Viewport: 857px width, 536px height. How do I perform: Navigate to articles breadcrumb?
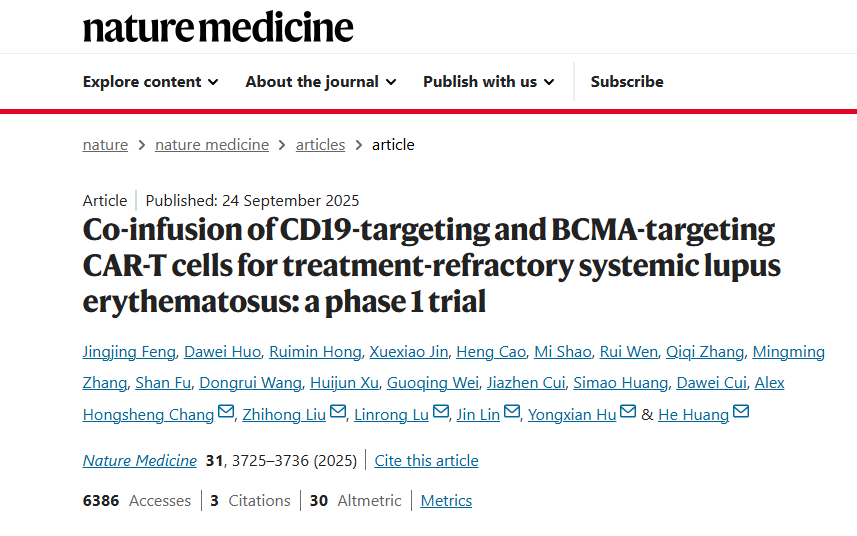pos(320,145)
